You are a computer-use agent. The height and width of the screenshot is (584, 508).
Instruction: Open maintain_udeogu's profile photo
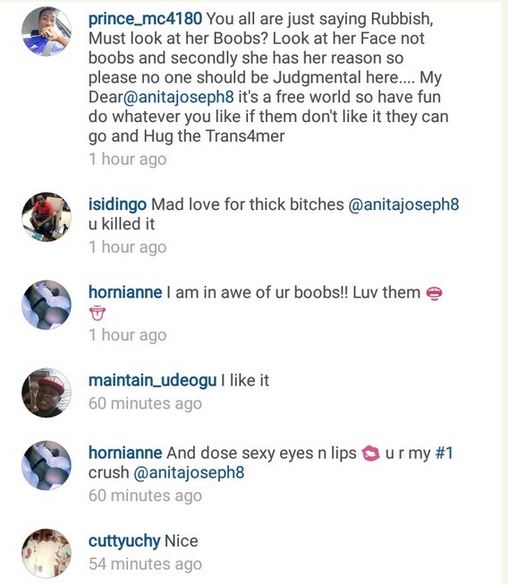46,392
